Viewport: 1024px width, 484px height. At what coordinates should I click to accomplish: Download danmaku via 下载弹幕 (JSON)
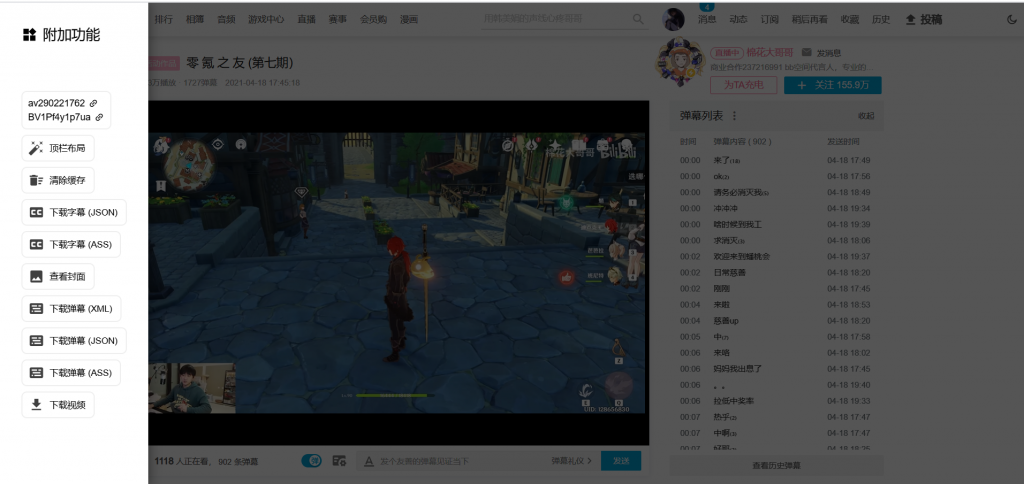(x=74, y=340)
